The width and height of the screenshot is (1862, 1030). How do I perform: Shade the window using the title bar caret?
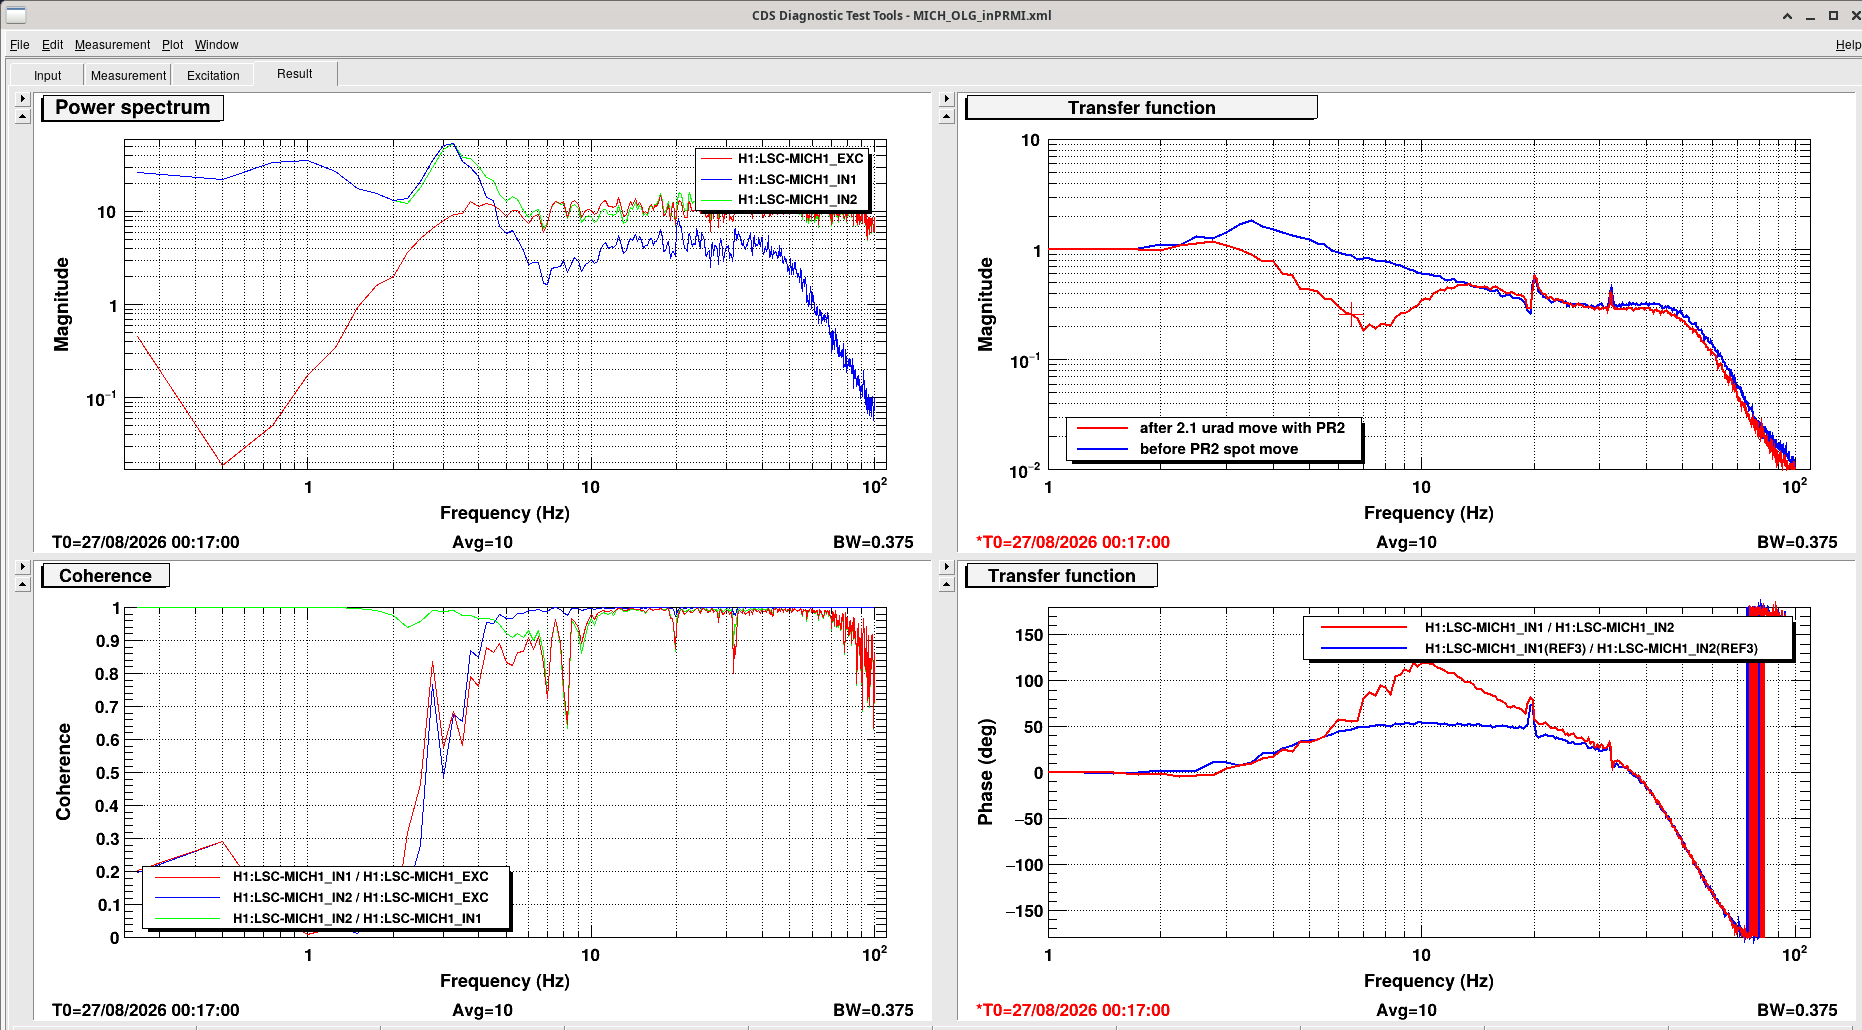tap(1787, 15)
